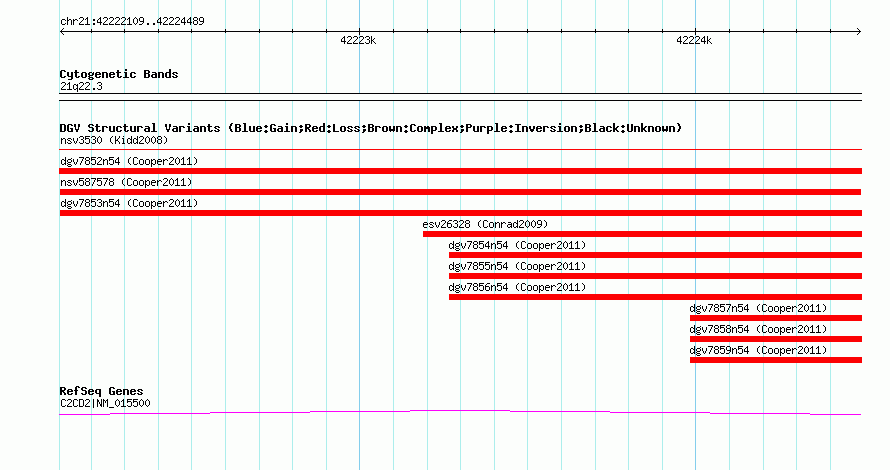Viewport: 890px width, 470px height.
Task: Select the dgv7856n54 red variant bar
Action: coord(656,297)
